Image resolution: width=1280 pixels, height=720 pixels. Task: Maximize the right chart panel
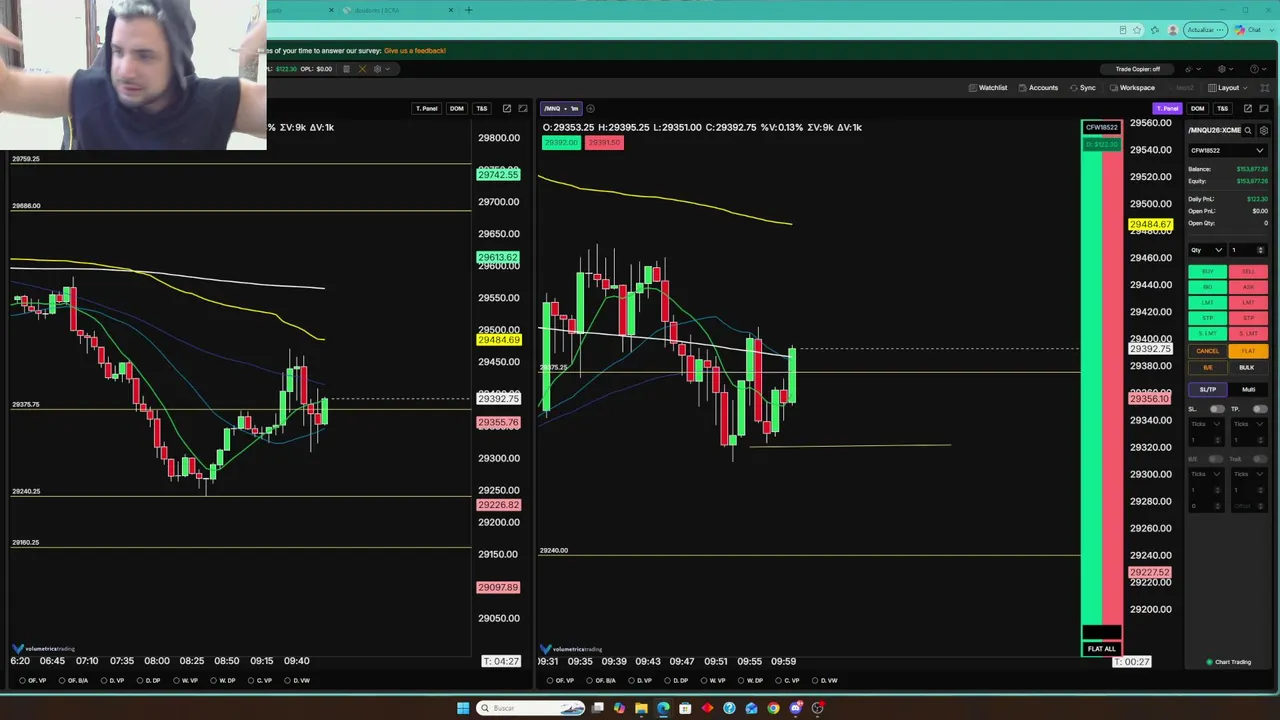[x=1264, y=108]
